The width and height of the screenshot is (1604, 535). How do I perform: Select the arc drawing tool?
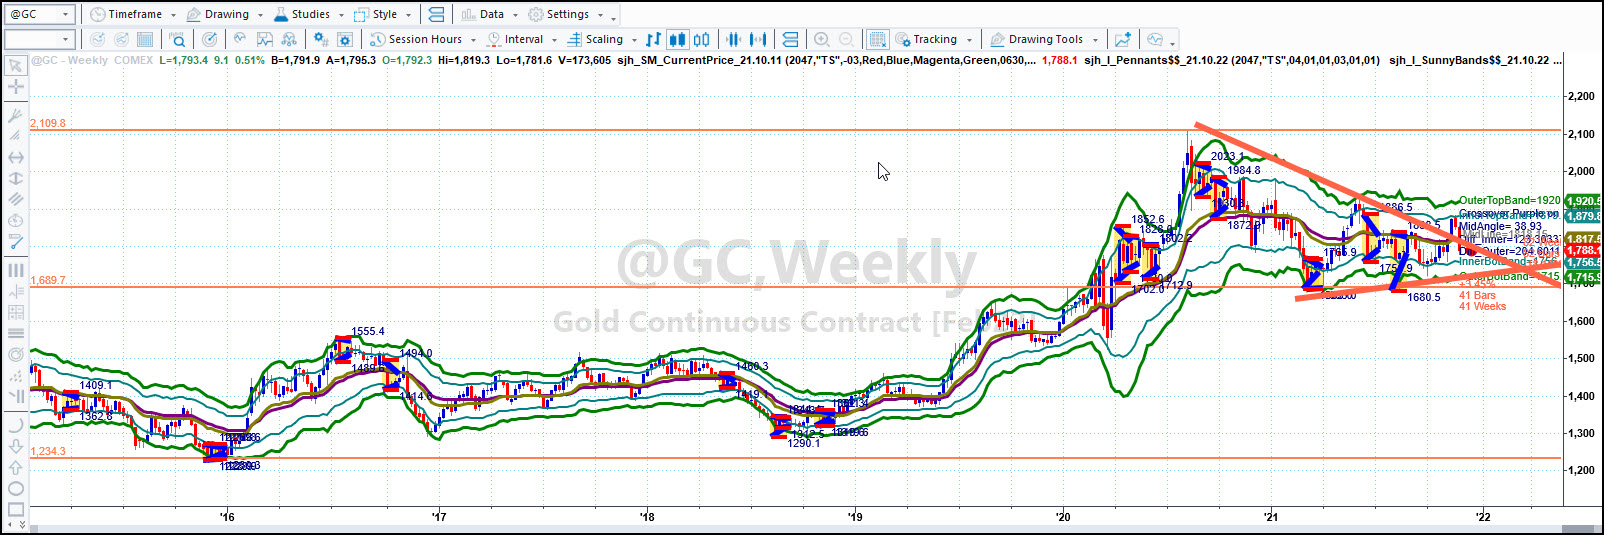click(x=15, y=425)
